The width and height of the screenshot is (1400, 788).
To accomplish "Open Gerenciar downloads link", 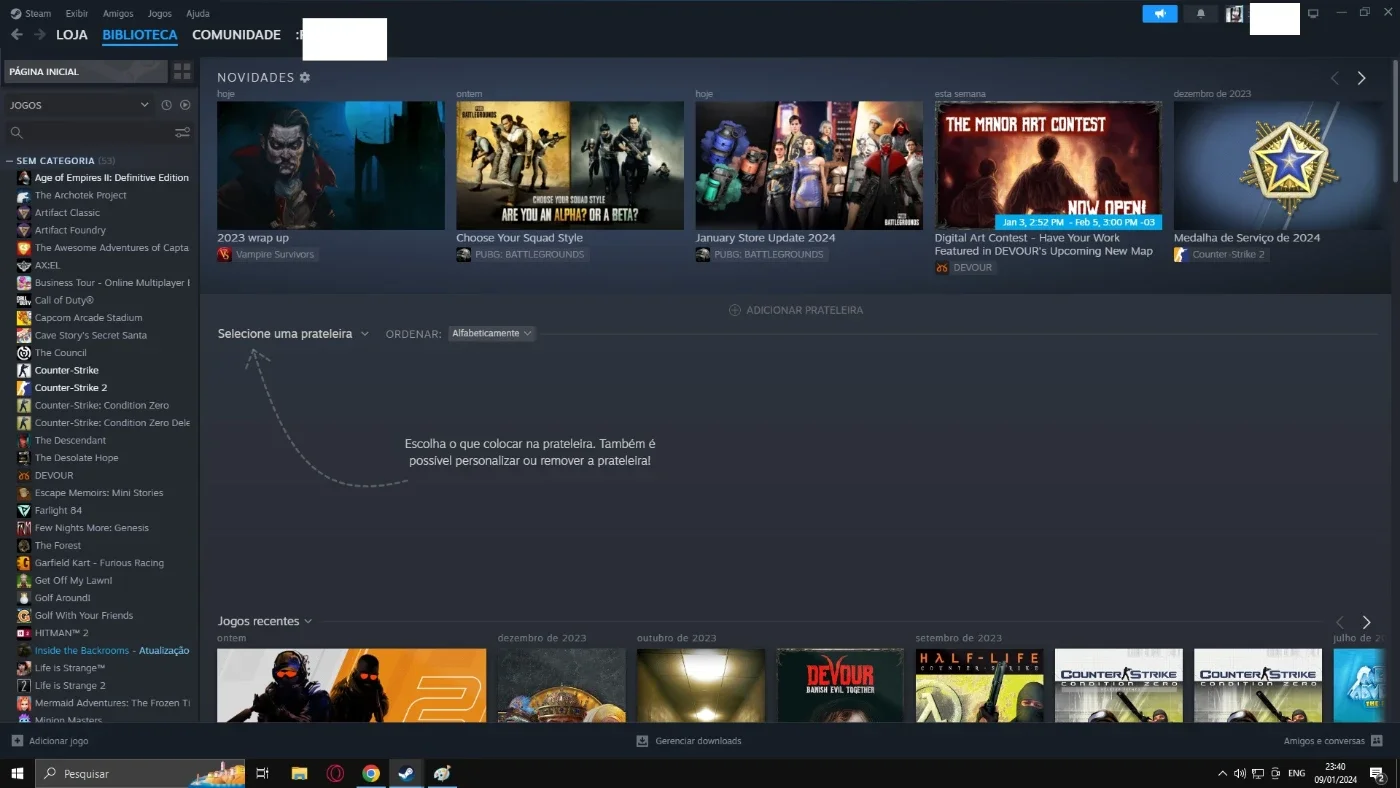I will point(698,741).
